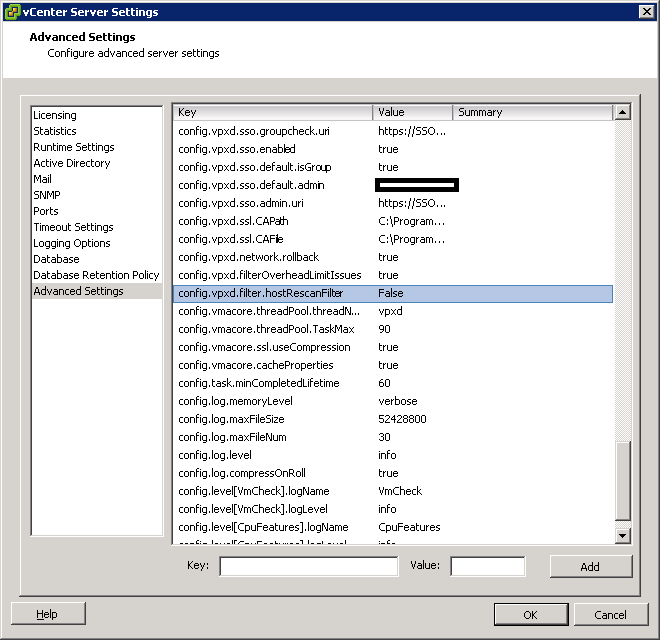The image size is (660, 640).
Task: Click the verbose value of memoryLevel
Action: (x=398, y=402)
